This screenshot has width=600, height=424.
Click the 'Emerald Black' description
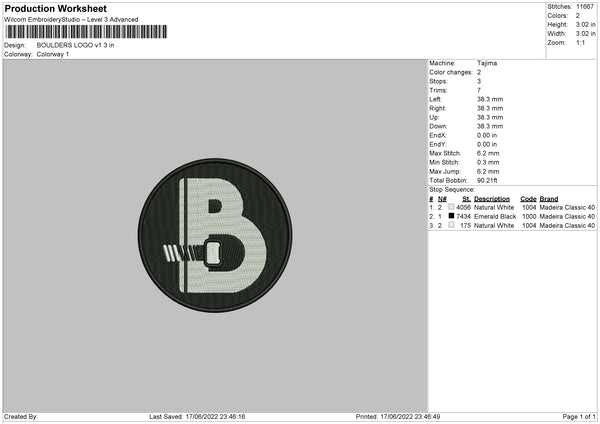(495, 217)
